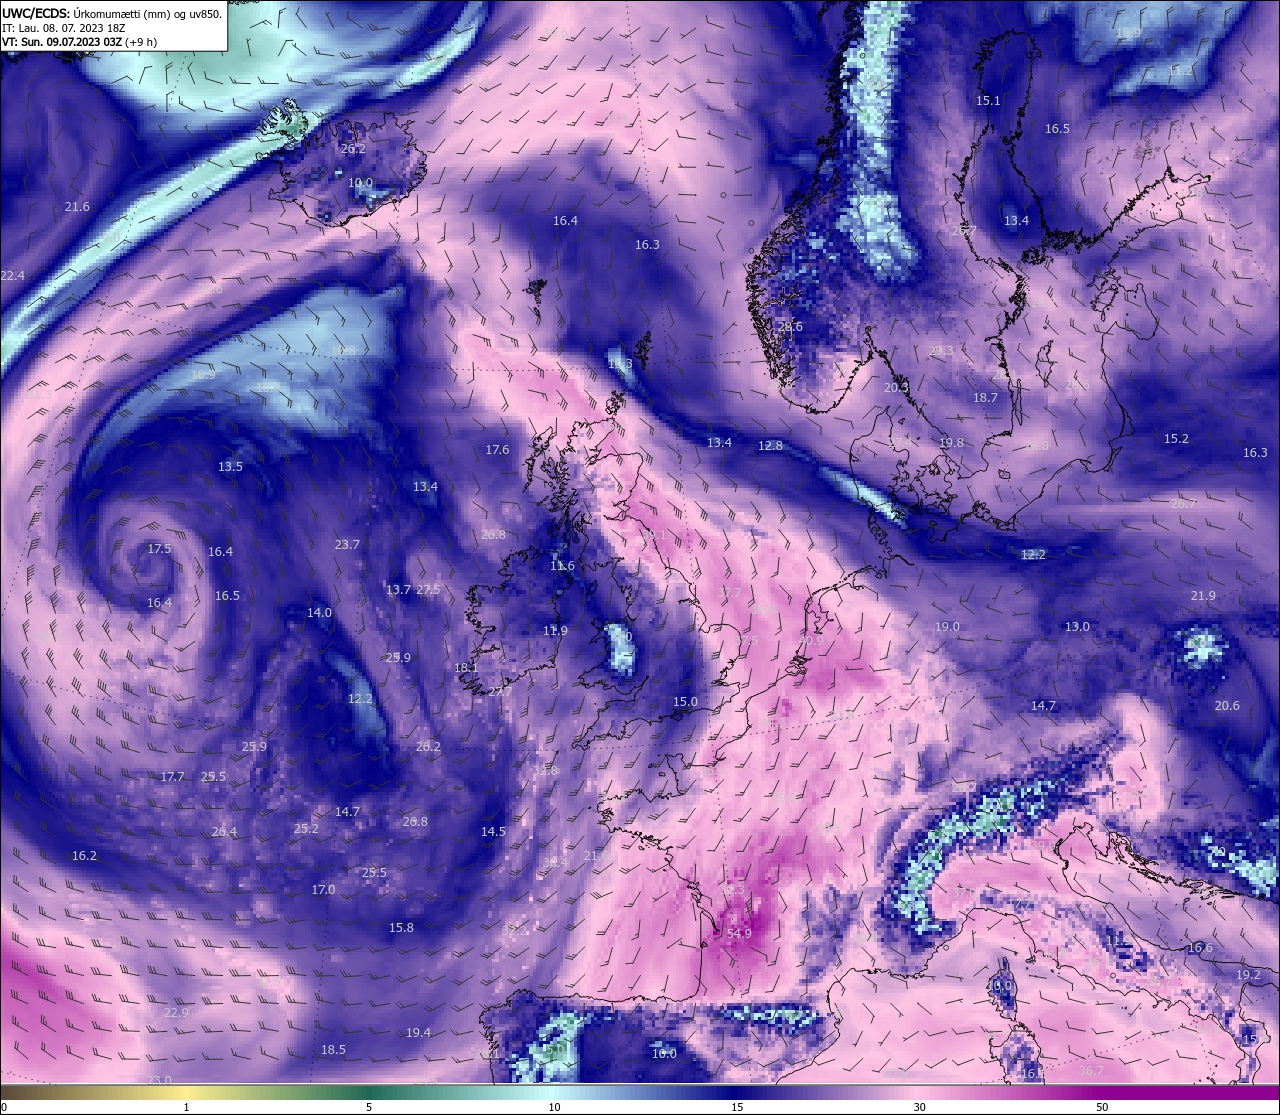Screen dimensions: 1280x1115
Task: Click the 18.5 value on the map
Action: [x=333, y=1050]
